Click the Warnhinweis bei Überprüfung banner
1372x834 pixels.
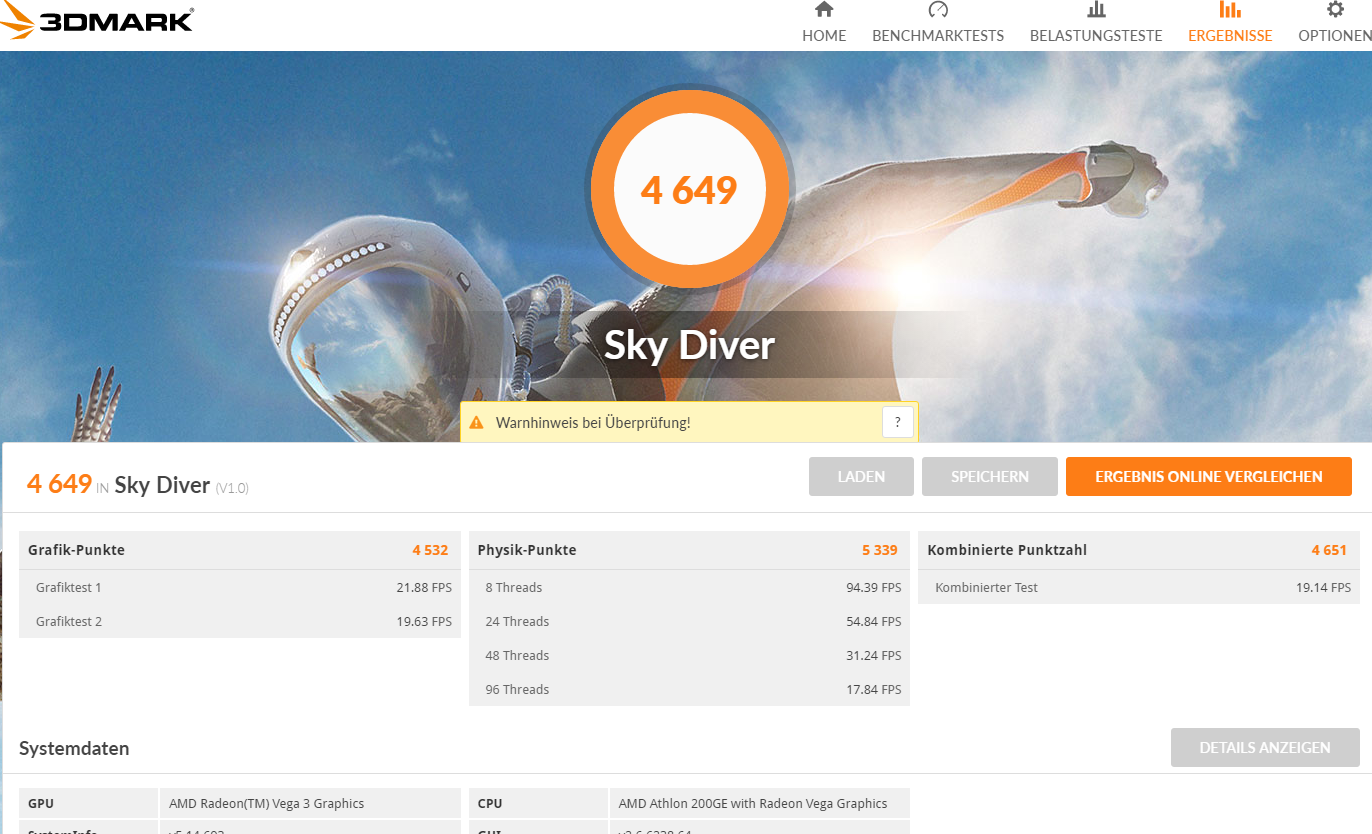(x=689, y=422)
